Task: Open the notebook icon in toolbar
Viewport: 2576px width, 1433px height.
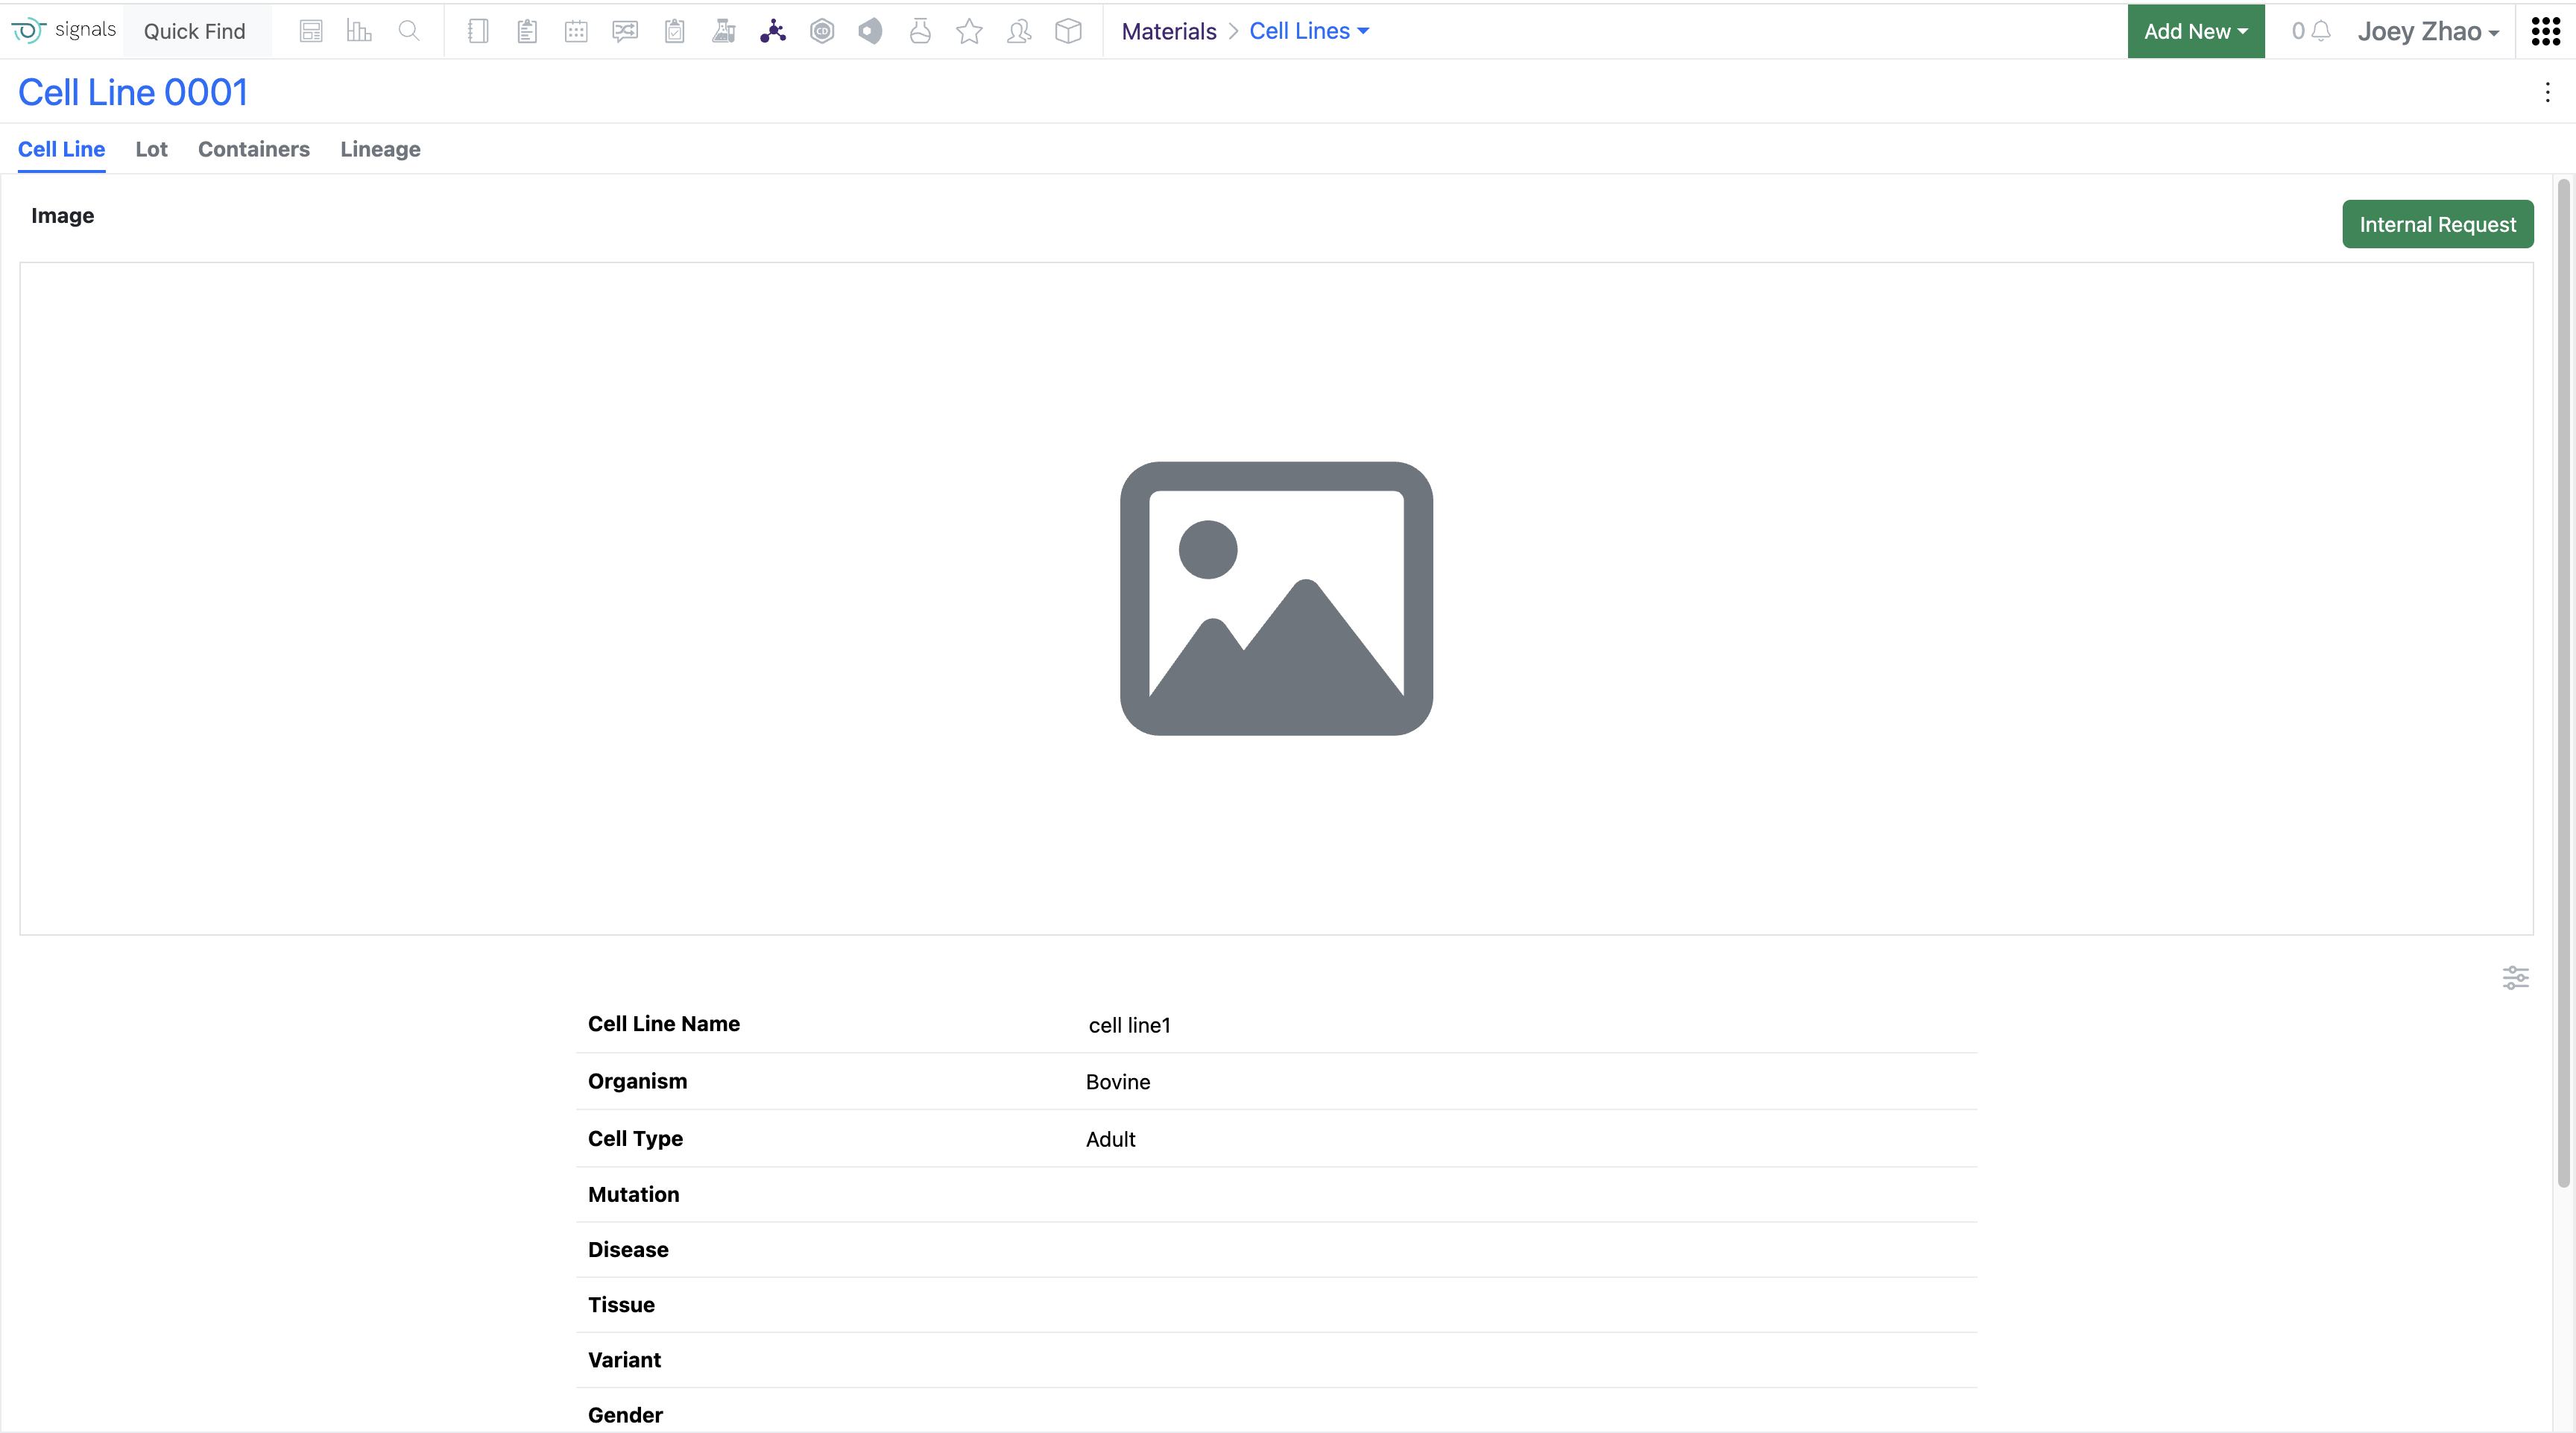Action: [x=478, y=31]
